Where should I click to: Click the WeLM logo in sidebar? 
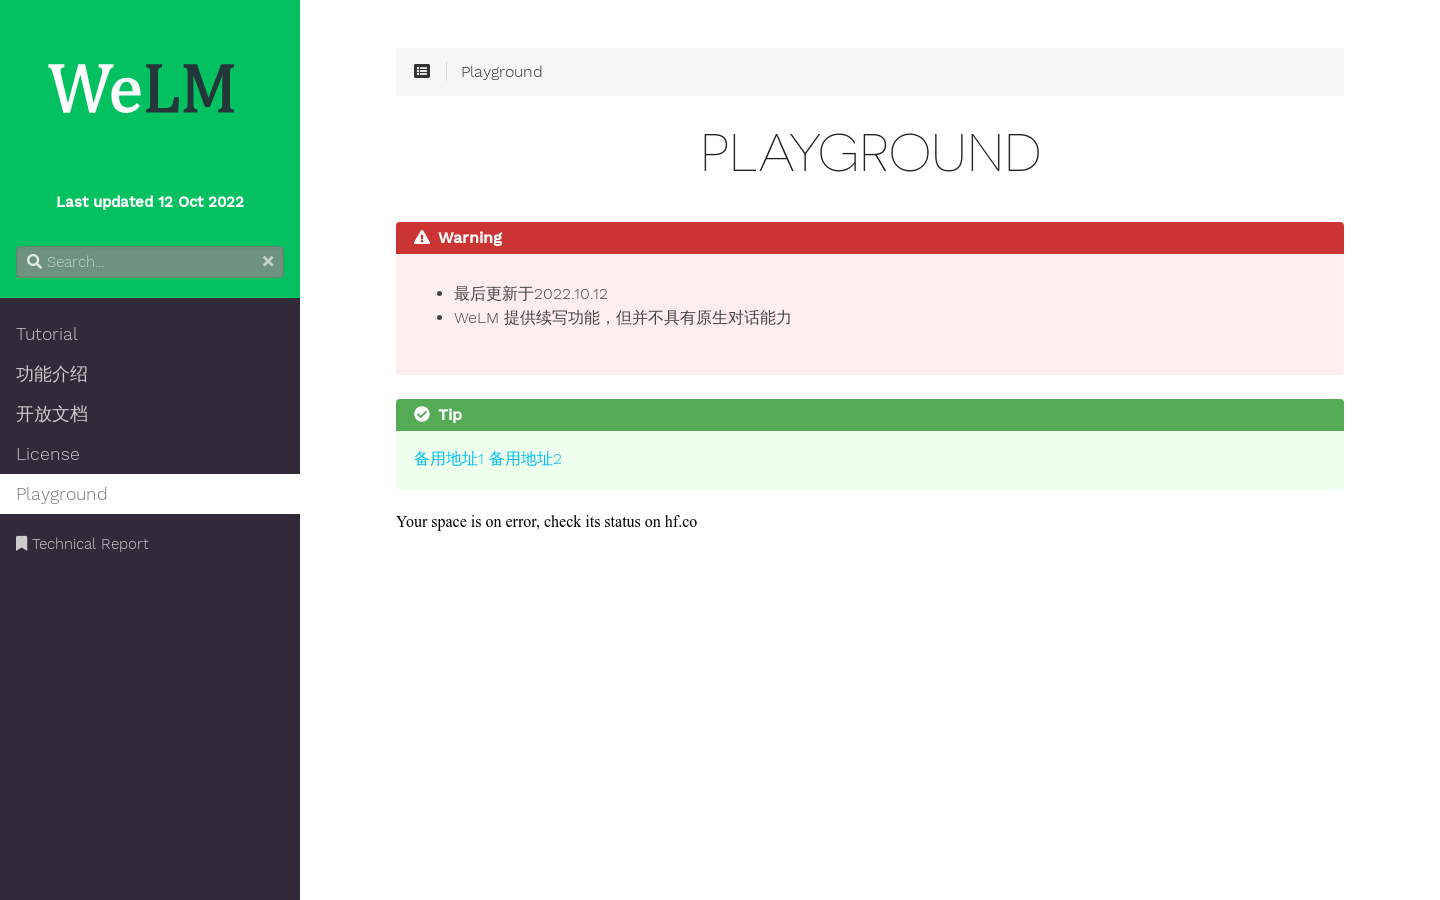[142, 89]
